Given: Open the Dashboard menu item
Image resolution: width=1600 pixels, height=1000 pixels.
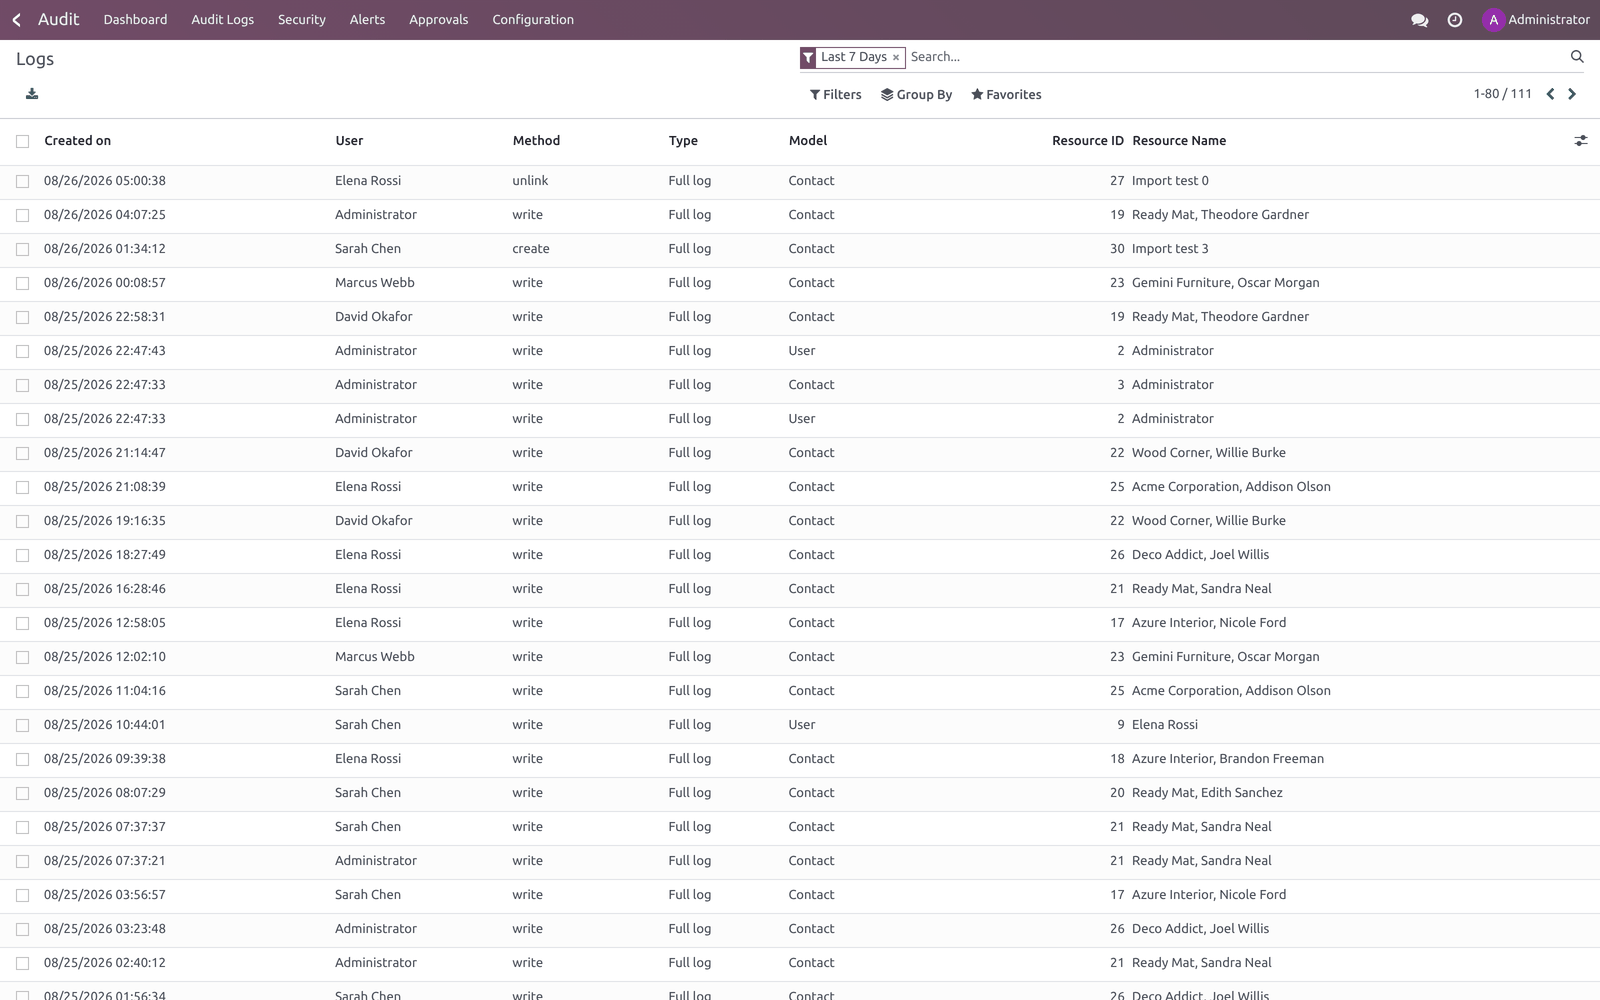Looking at the screenshot, I should click(x=135, y=20).
